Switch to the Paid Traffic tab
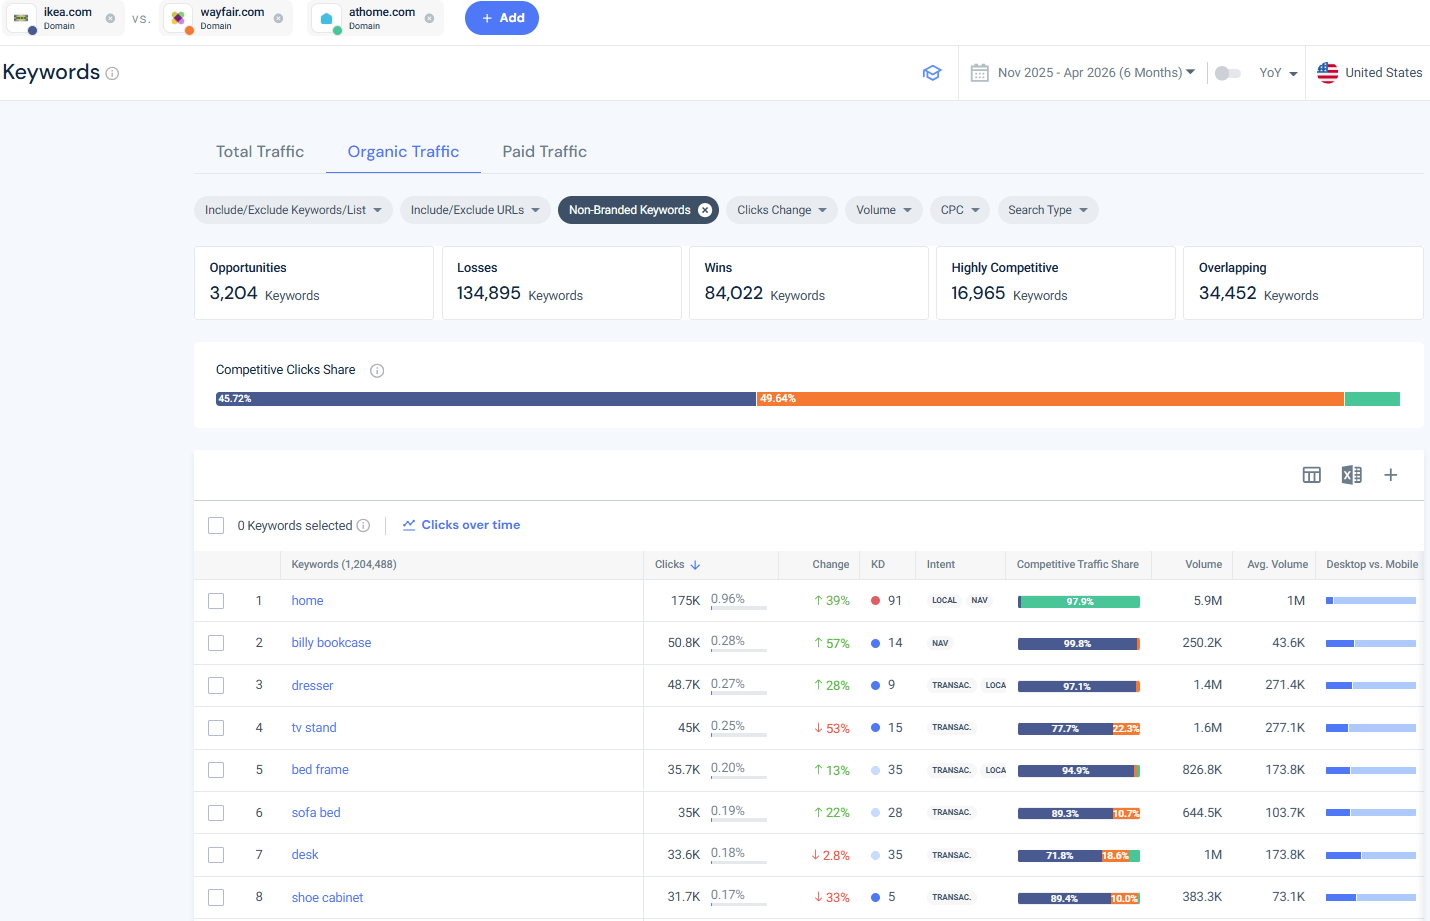This screenshot has width=1430, height=921. coord(544,152)
